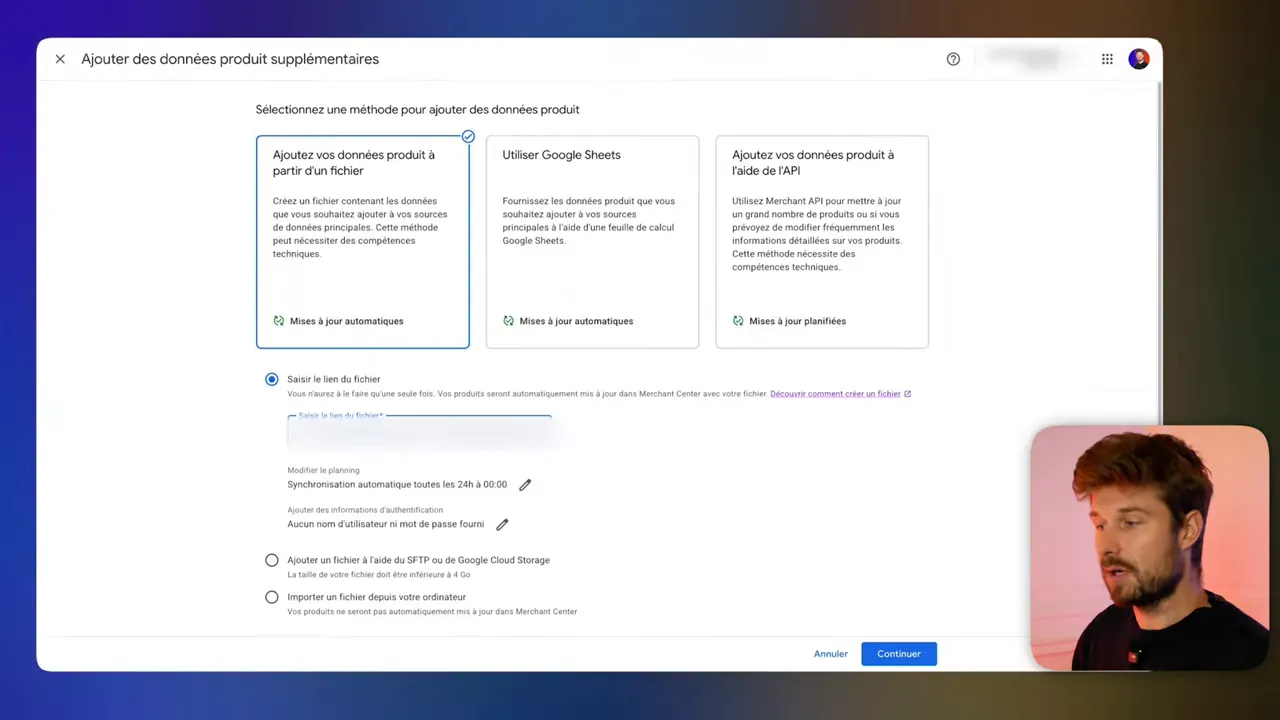This screenshot has height=720, width=1280.
Task: Open the Google apps grid
Action: (x=1107, y=59)
